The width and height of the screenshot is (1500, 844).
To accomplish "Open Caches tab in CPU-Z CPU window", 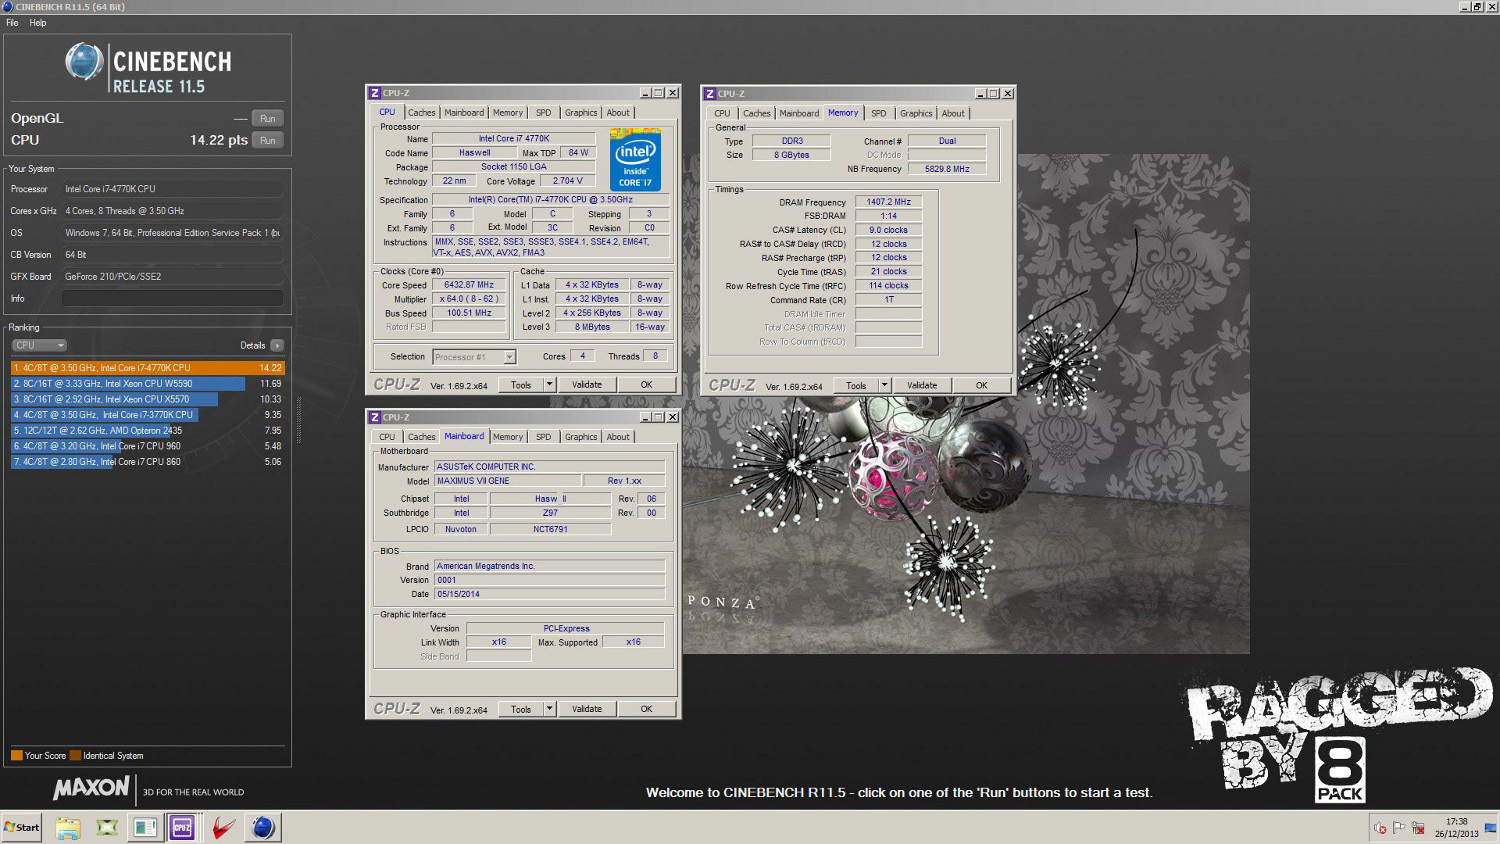I will (421, 113).
